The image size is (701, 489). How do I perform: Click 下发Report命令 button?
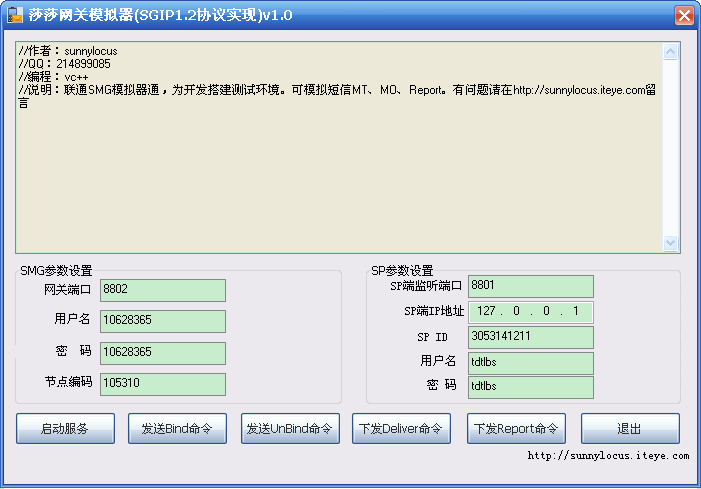pyautogui.click(x=516, y=429)
